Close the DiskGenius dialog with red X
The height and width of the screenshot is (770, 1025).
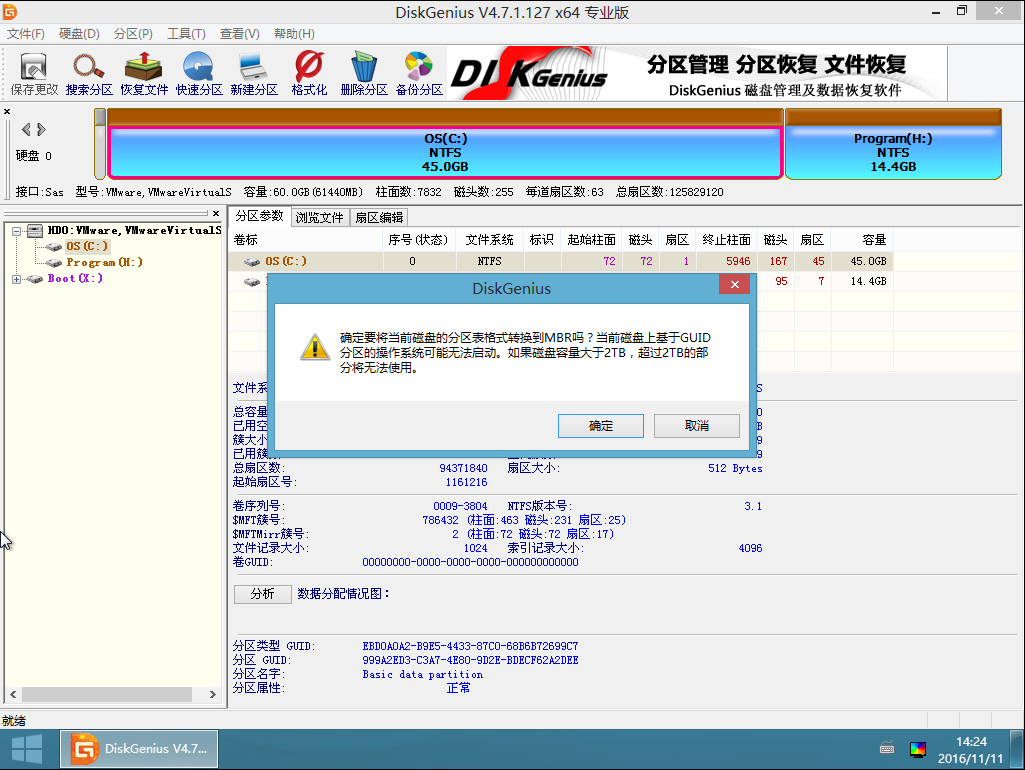tap(734, 284)
